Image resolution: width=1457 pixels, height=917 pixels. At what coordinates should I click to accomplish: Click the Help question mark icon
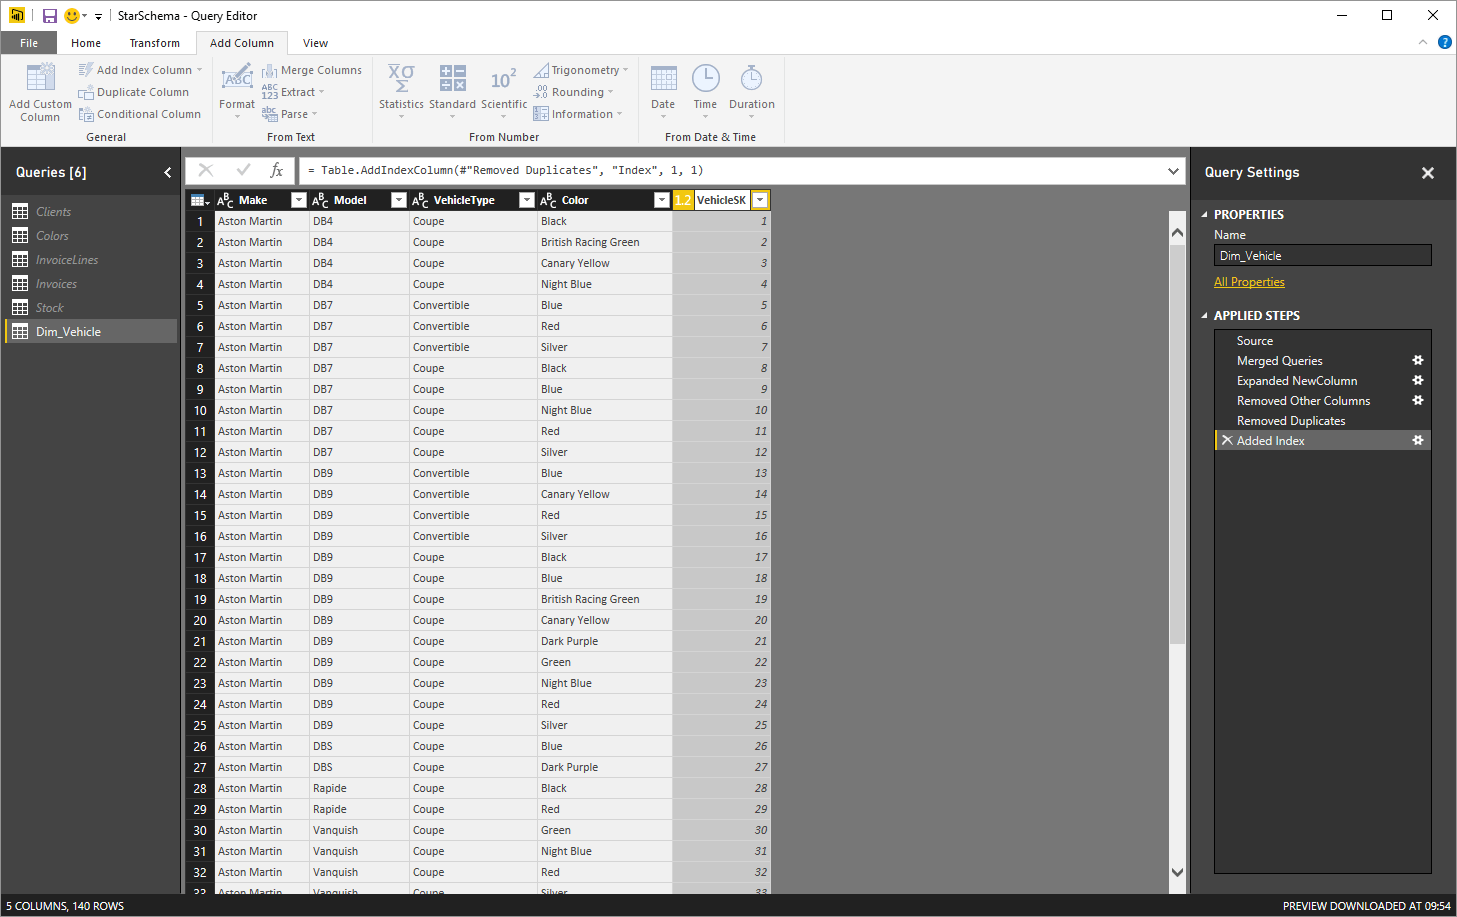(1444, 42)
